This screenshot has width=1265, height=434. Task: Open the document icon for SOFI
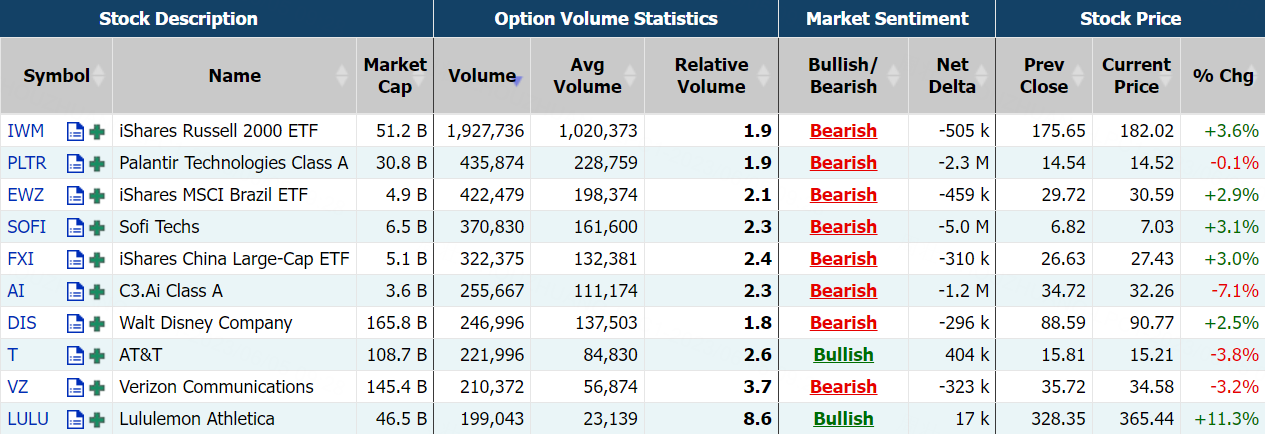point(75,227)
